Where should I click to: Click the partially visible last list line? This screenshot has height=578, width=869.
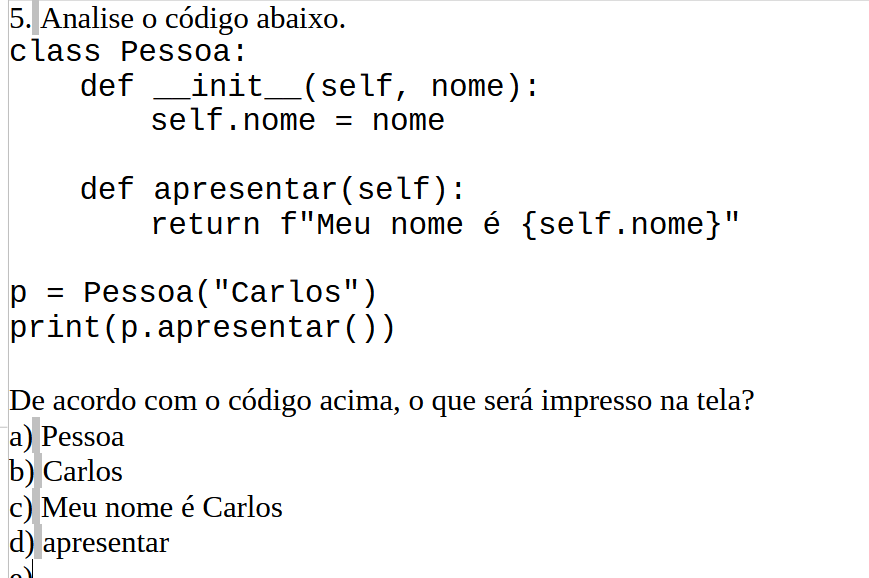[20, 572]
